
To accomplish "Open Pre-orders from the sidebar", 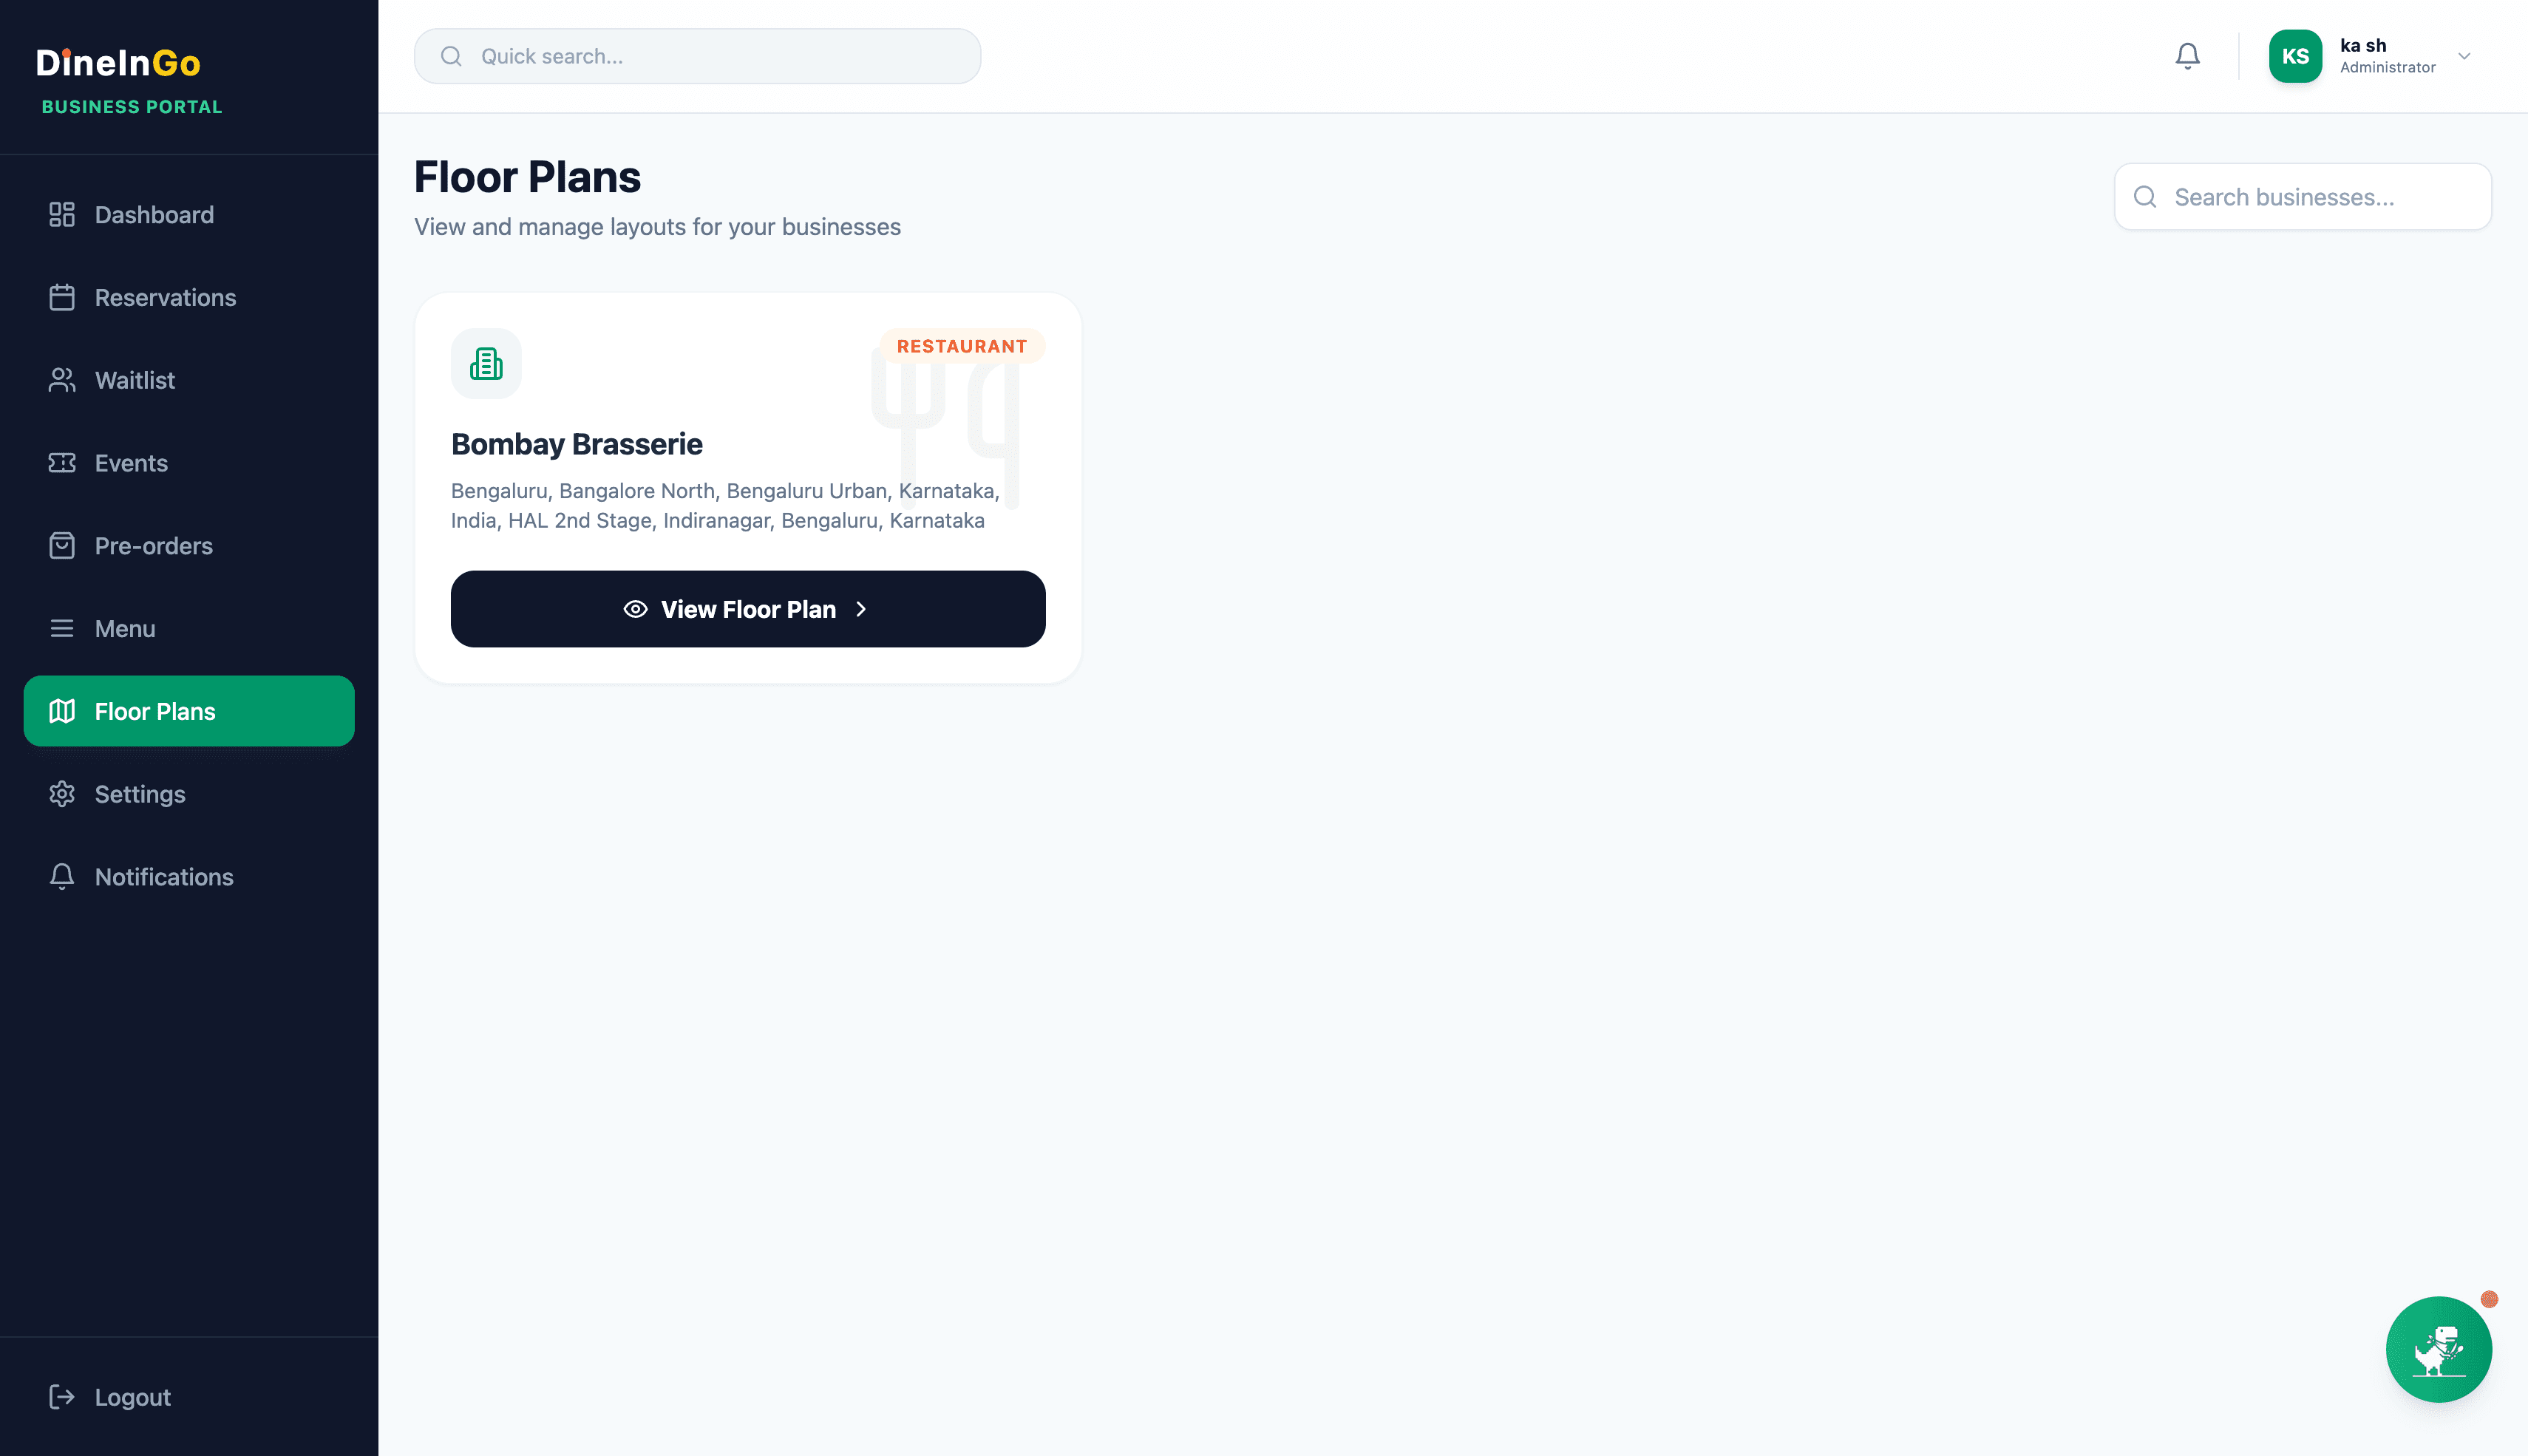I will pyautogui.click(x=153, y=545).
